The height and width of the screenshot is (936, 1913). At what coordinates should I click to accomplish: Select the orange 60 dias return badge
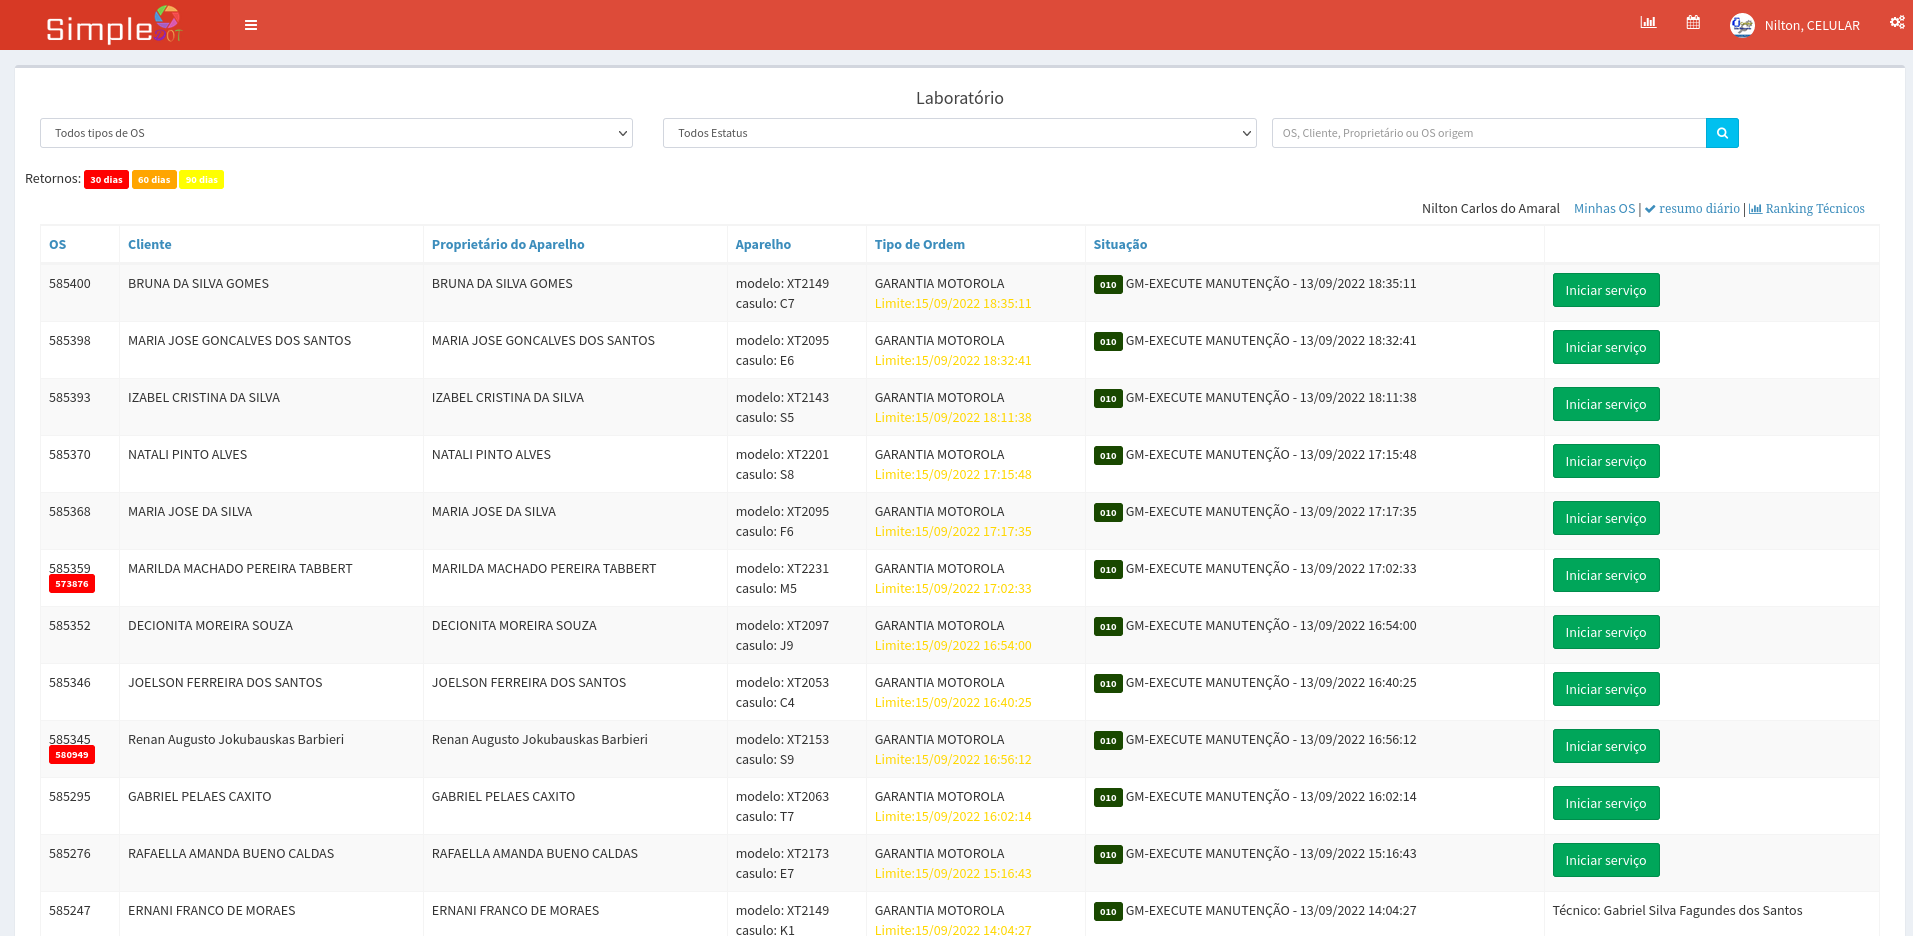154,180
